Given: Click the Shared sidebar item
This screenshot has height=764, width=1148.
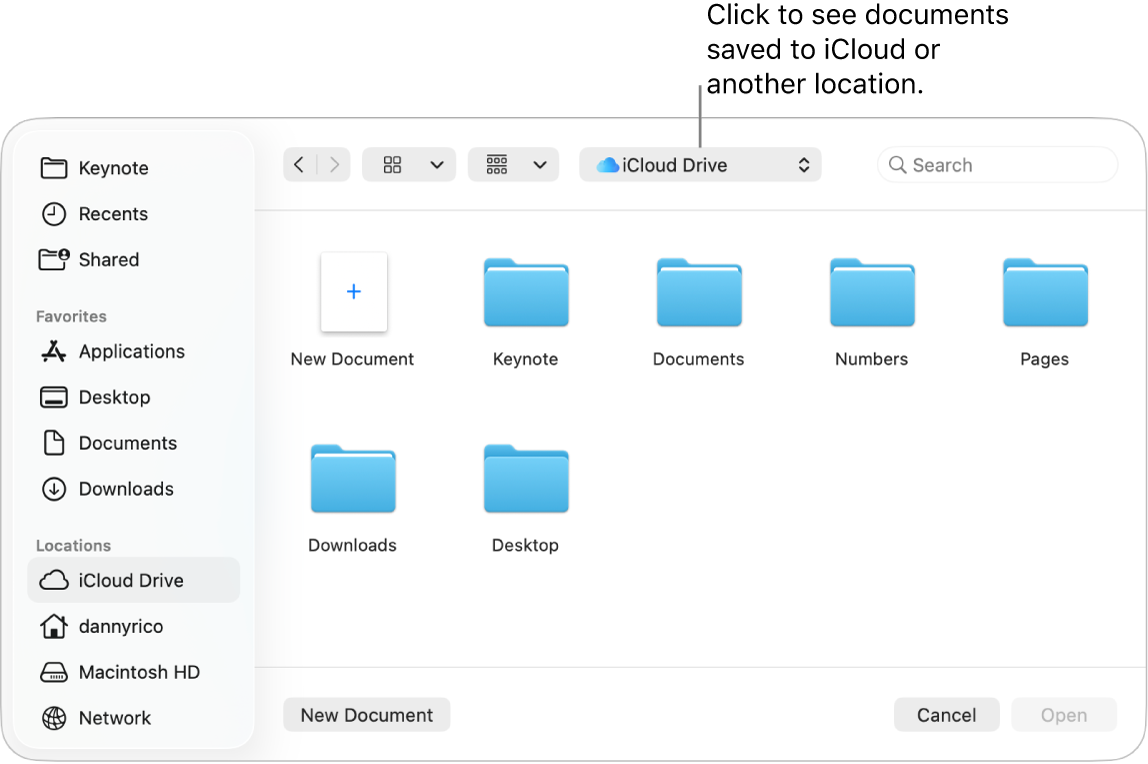Looking at the screenshot, I should (108, 259).
